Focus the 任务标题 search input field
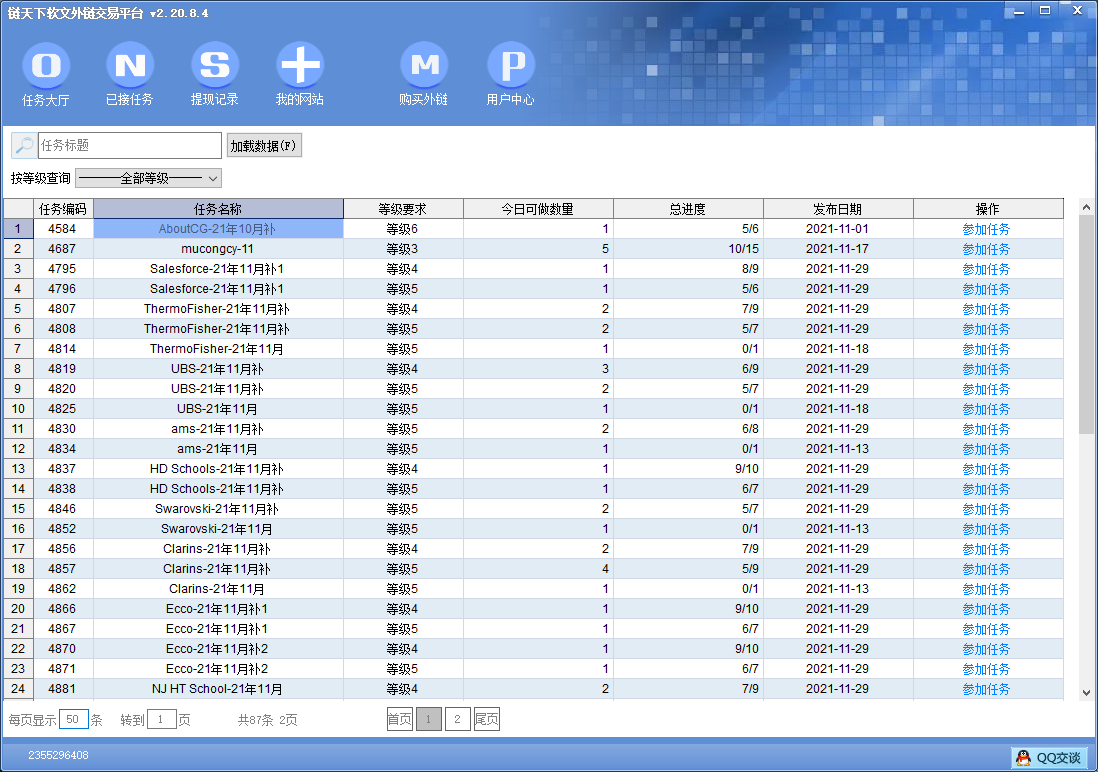Screen dimensions: 1098x772 coord(130,146)
